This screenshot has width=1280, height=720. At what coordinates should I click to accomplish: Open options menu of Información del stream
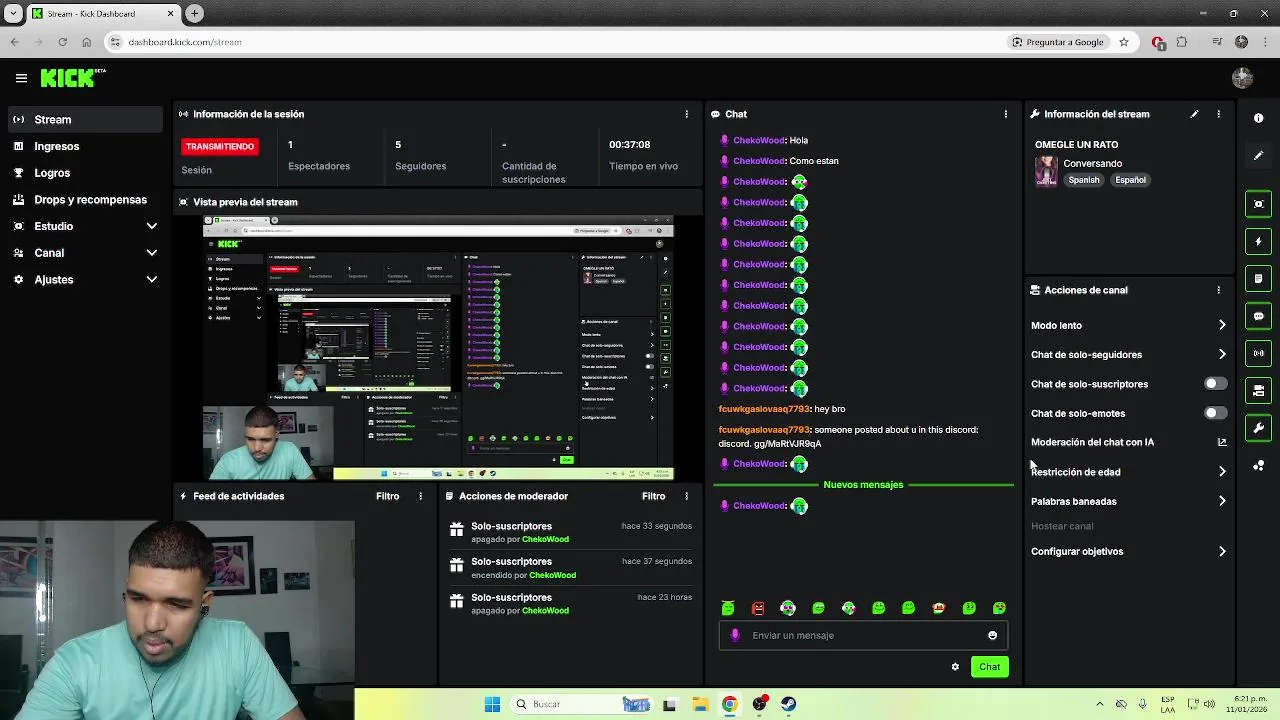coord(1218,114)
